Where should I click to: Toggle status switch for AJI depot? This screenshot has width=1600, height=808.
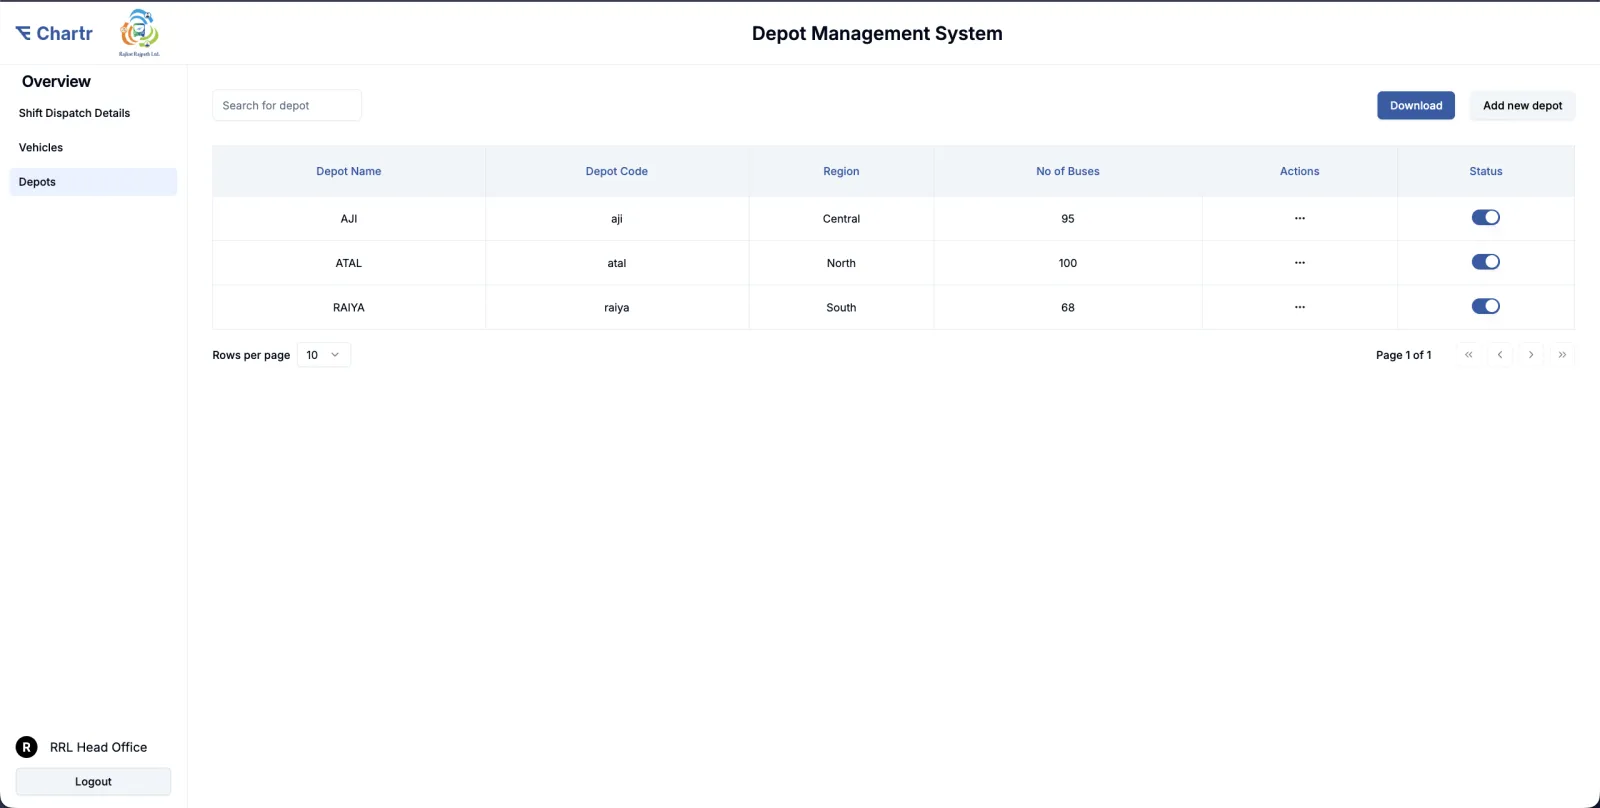(x=1485, y=217)
